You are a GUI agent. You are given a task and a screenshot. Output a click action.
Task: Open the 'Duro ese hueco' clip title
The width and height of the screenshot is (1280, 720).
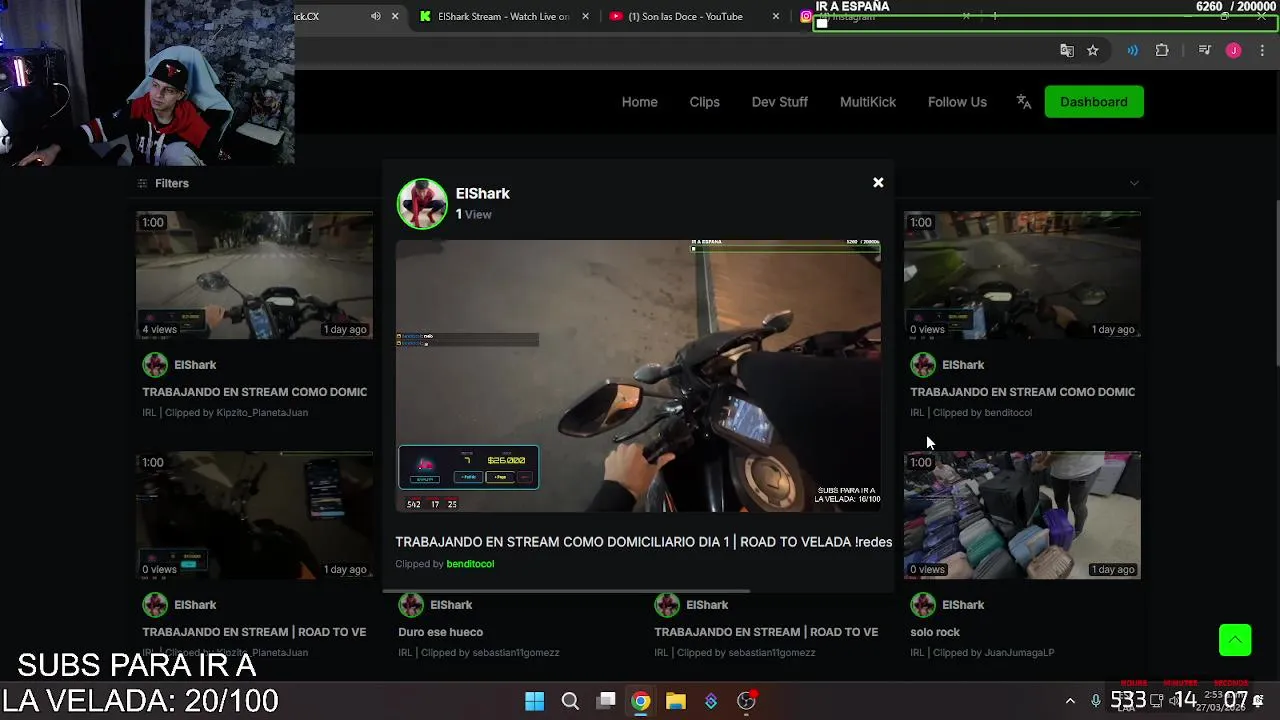440,632
